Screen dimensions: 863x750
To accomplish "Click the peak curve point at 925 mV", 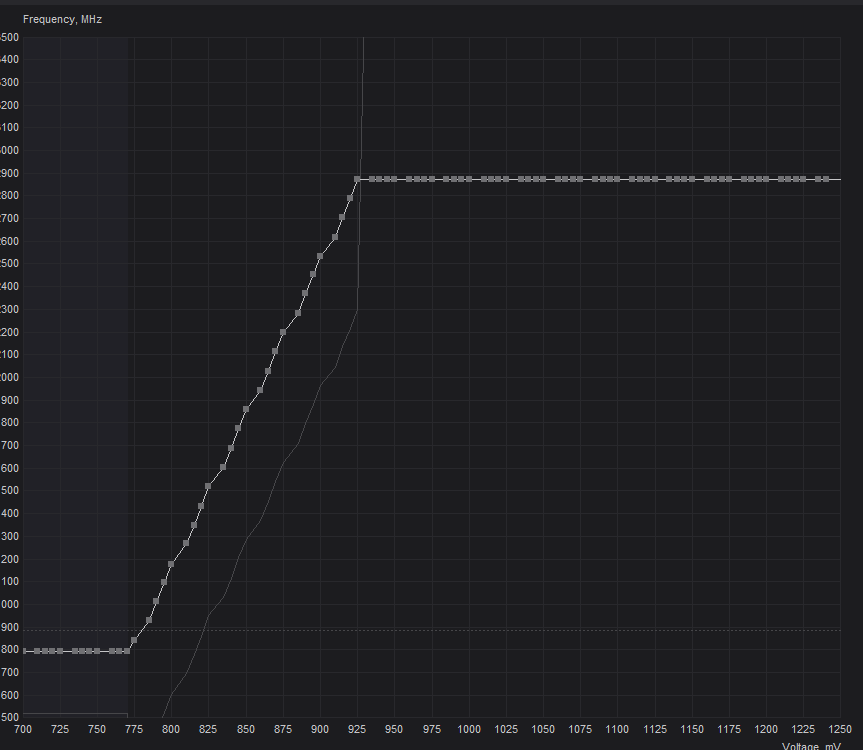I will pos(357,179).
